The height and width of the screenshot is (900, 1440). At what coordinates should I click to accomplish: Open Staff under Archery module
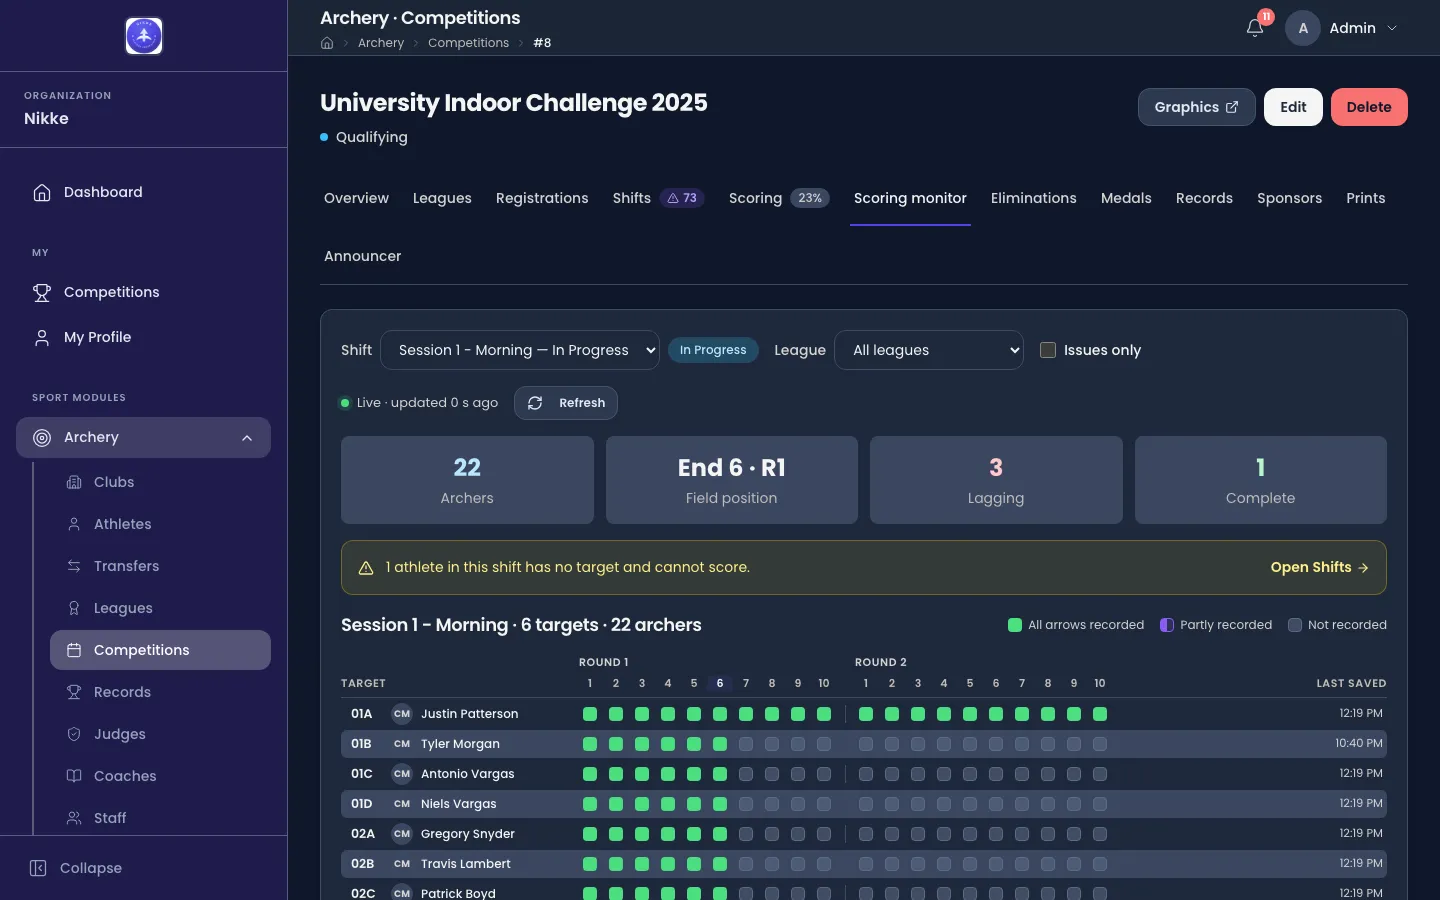160,818
